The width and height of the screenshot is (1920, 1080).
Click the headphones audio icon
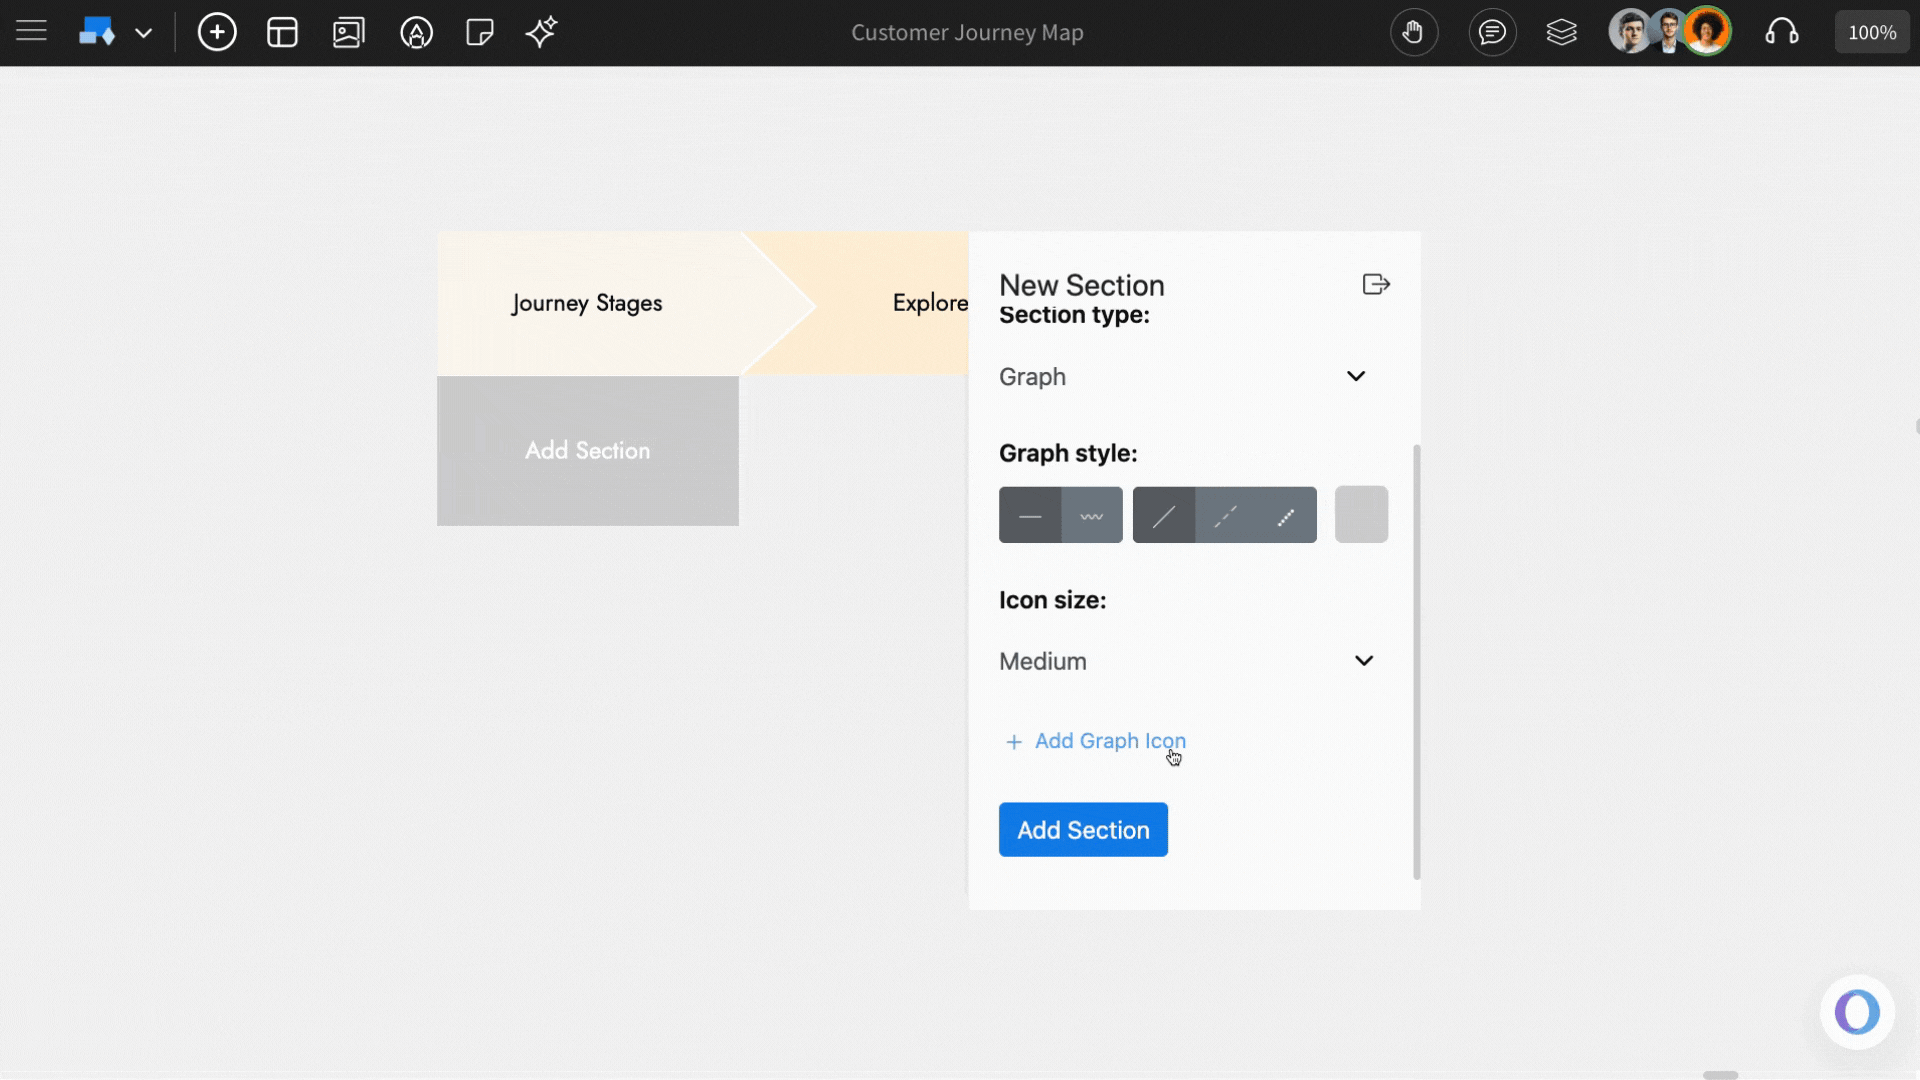pos(1784,32)
